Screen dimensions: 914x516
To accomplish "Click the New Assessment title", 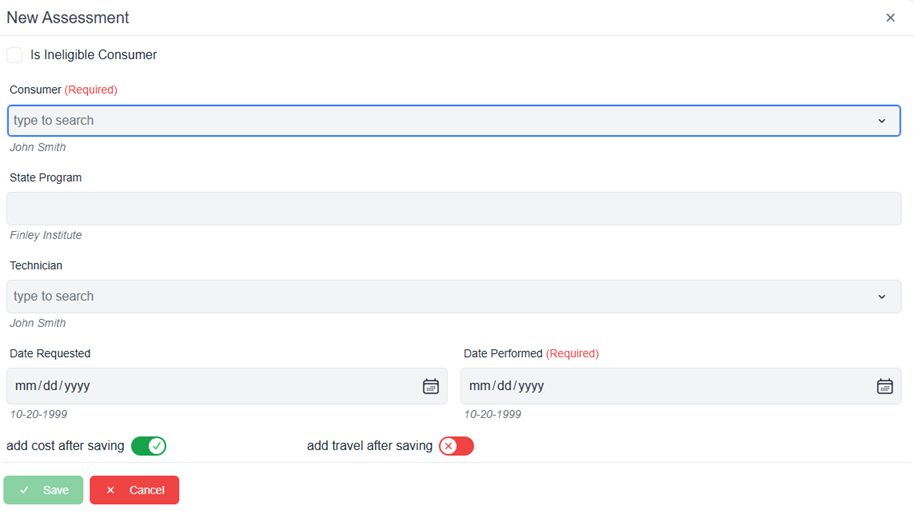I will [x=68, y=17].
